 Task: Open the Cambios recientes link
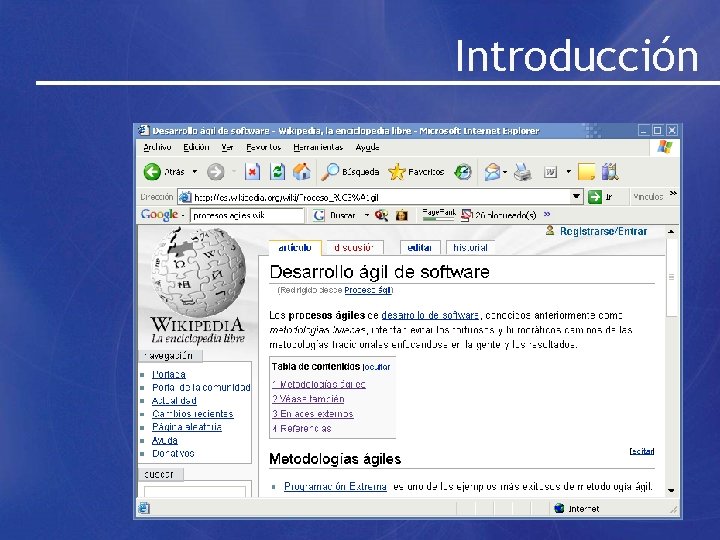click(x=192, y=414)
